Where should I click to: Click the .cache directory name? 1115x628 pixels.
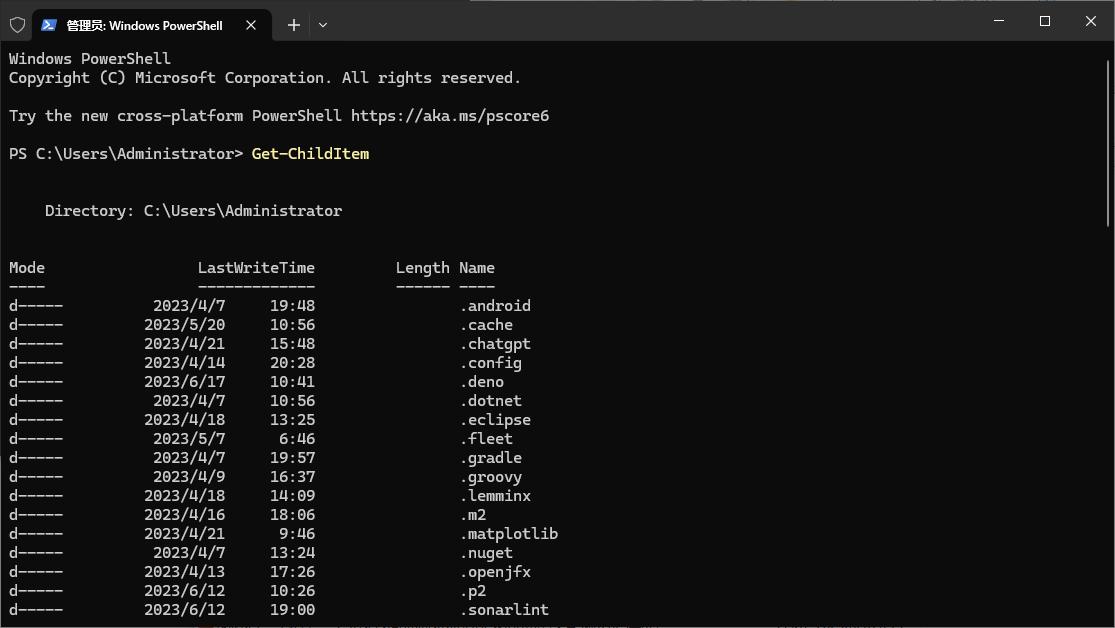click(x=489, y=324)
